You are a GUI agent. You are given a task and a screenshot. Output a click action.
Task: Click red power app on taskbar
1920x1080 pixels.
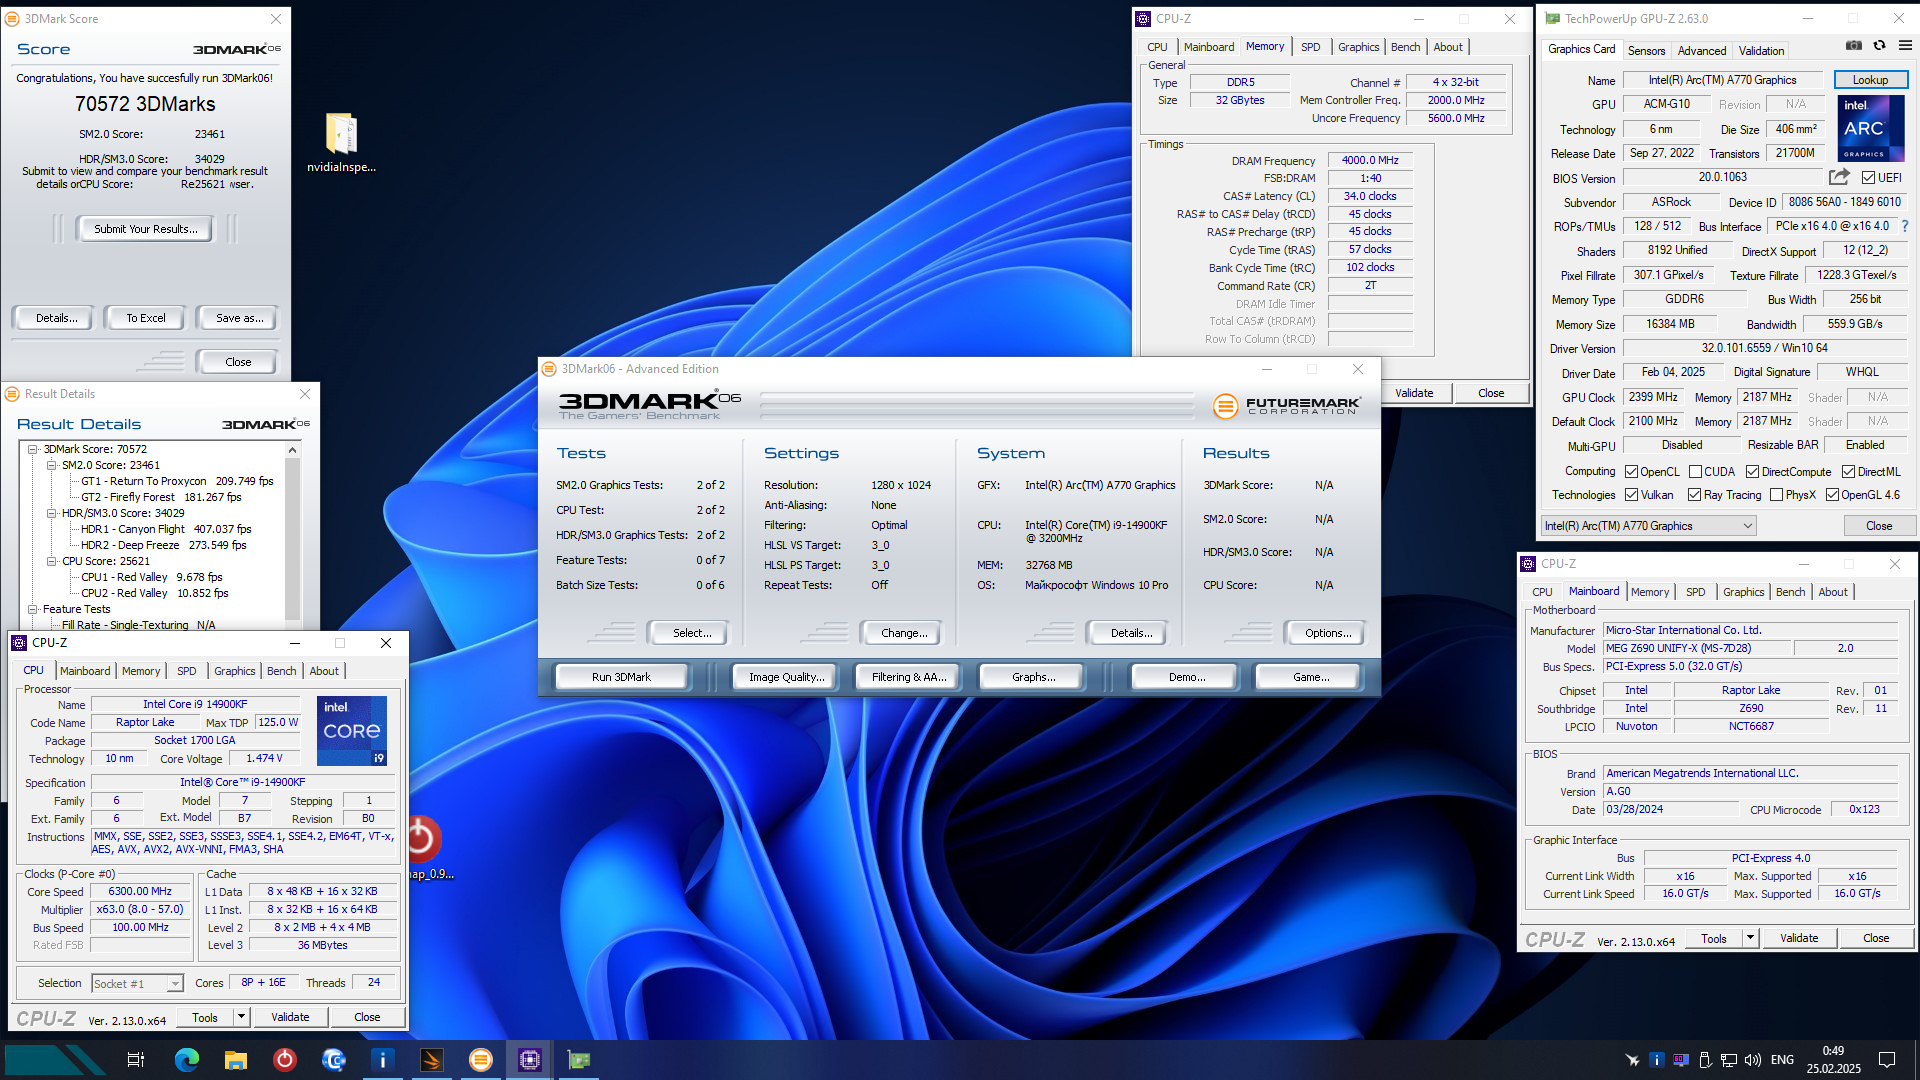pos(285,1060)
